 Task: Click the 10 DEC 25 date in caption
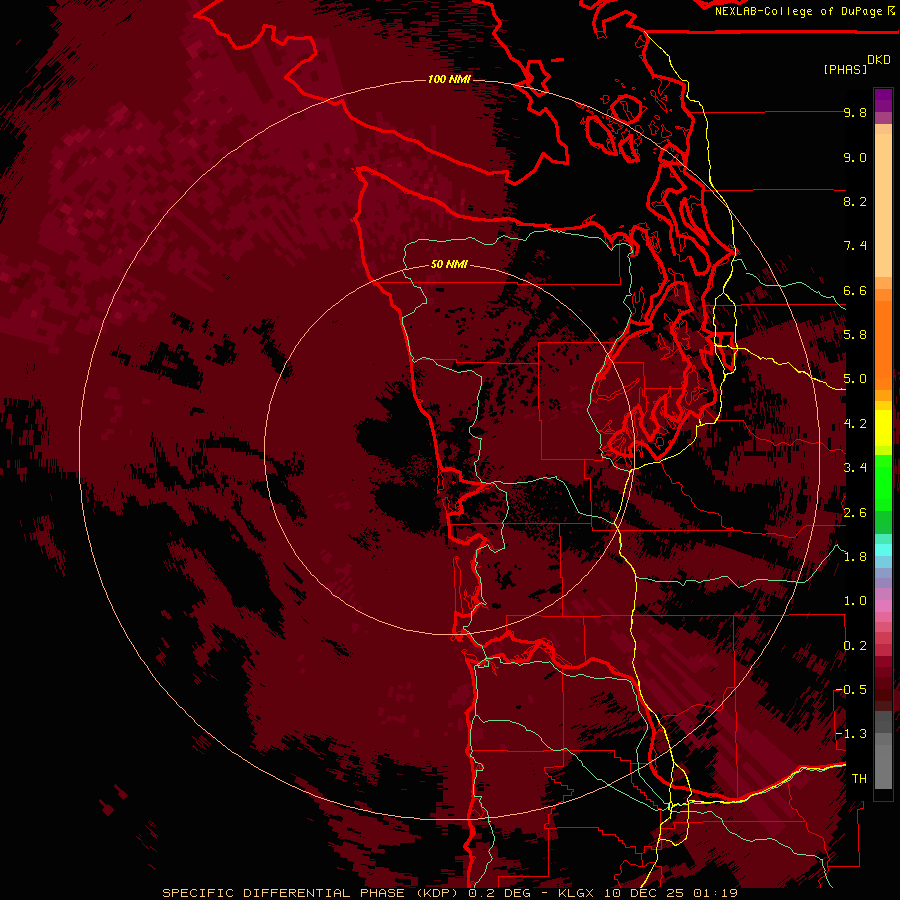(x=644, y=893)
